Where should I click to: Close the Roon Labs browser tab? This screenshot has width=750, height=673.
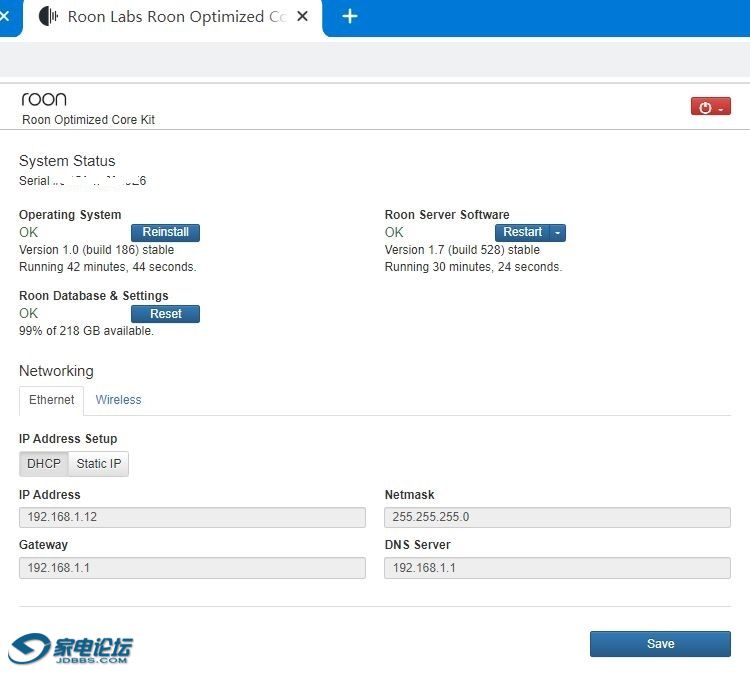pos(304,17)
